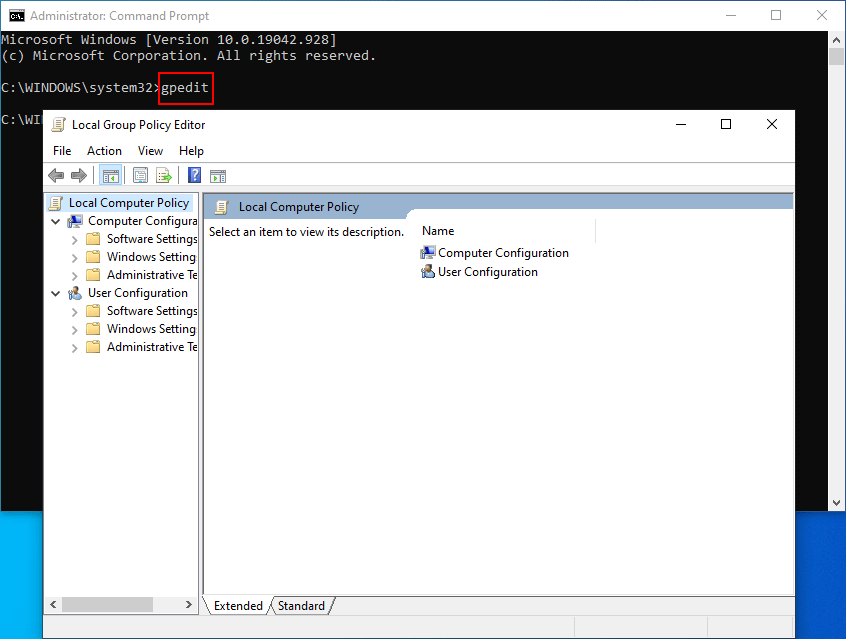Collapse the Computer Configuration tree node
846x639 pixels.
[56, 221]
